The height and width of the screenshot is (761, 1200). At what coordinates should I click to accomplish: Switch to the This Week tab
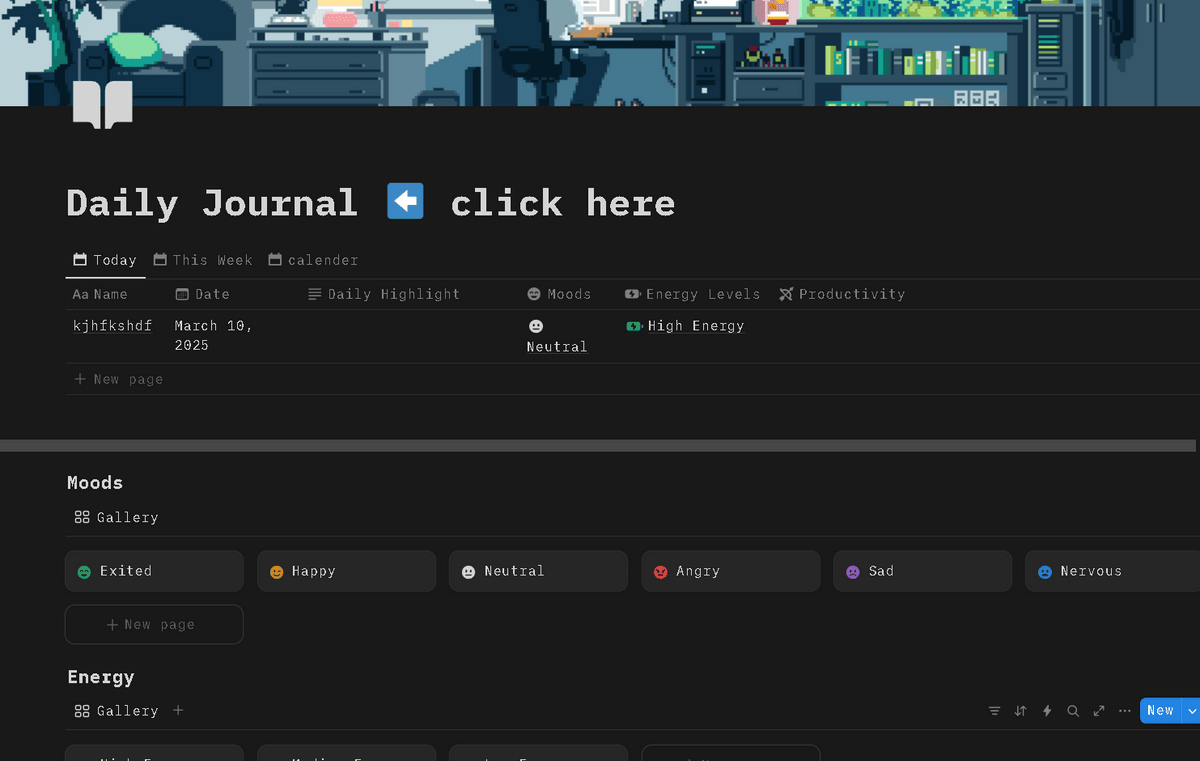click(203, 260)
